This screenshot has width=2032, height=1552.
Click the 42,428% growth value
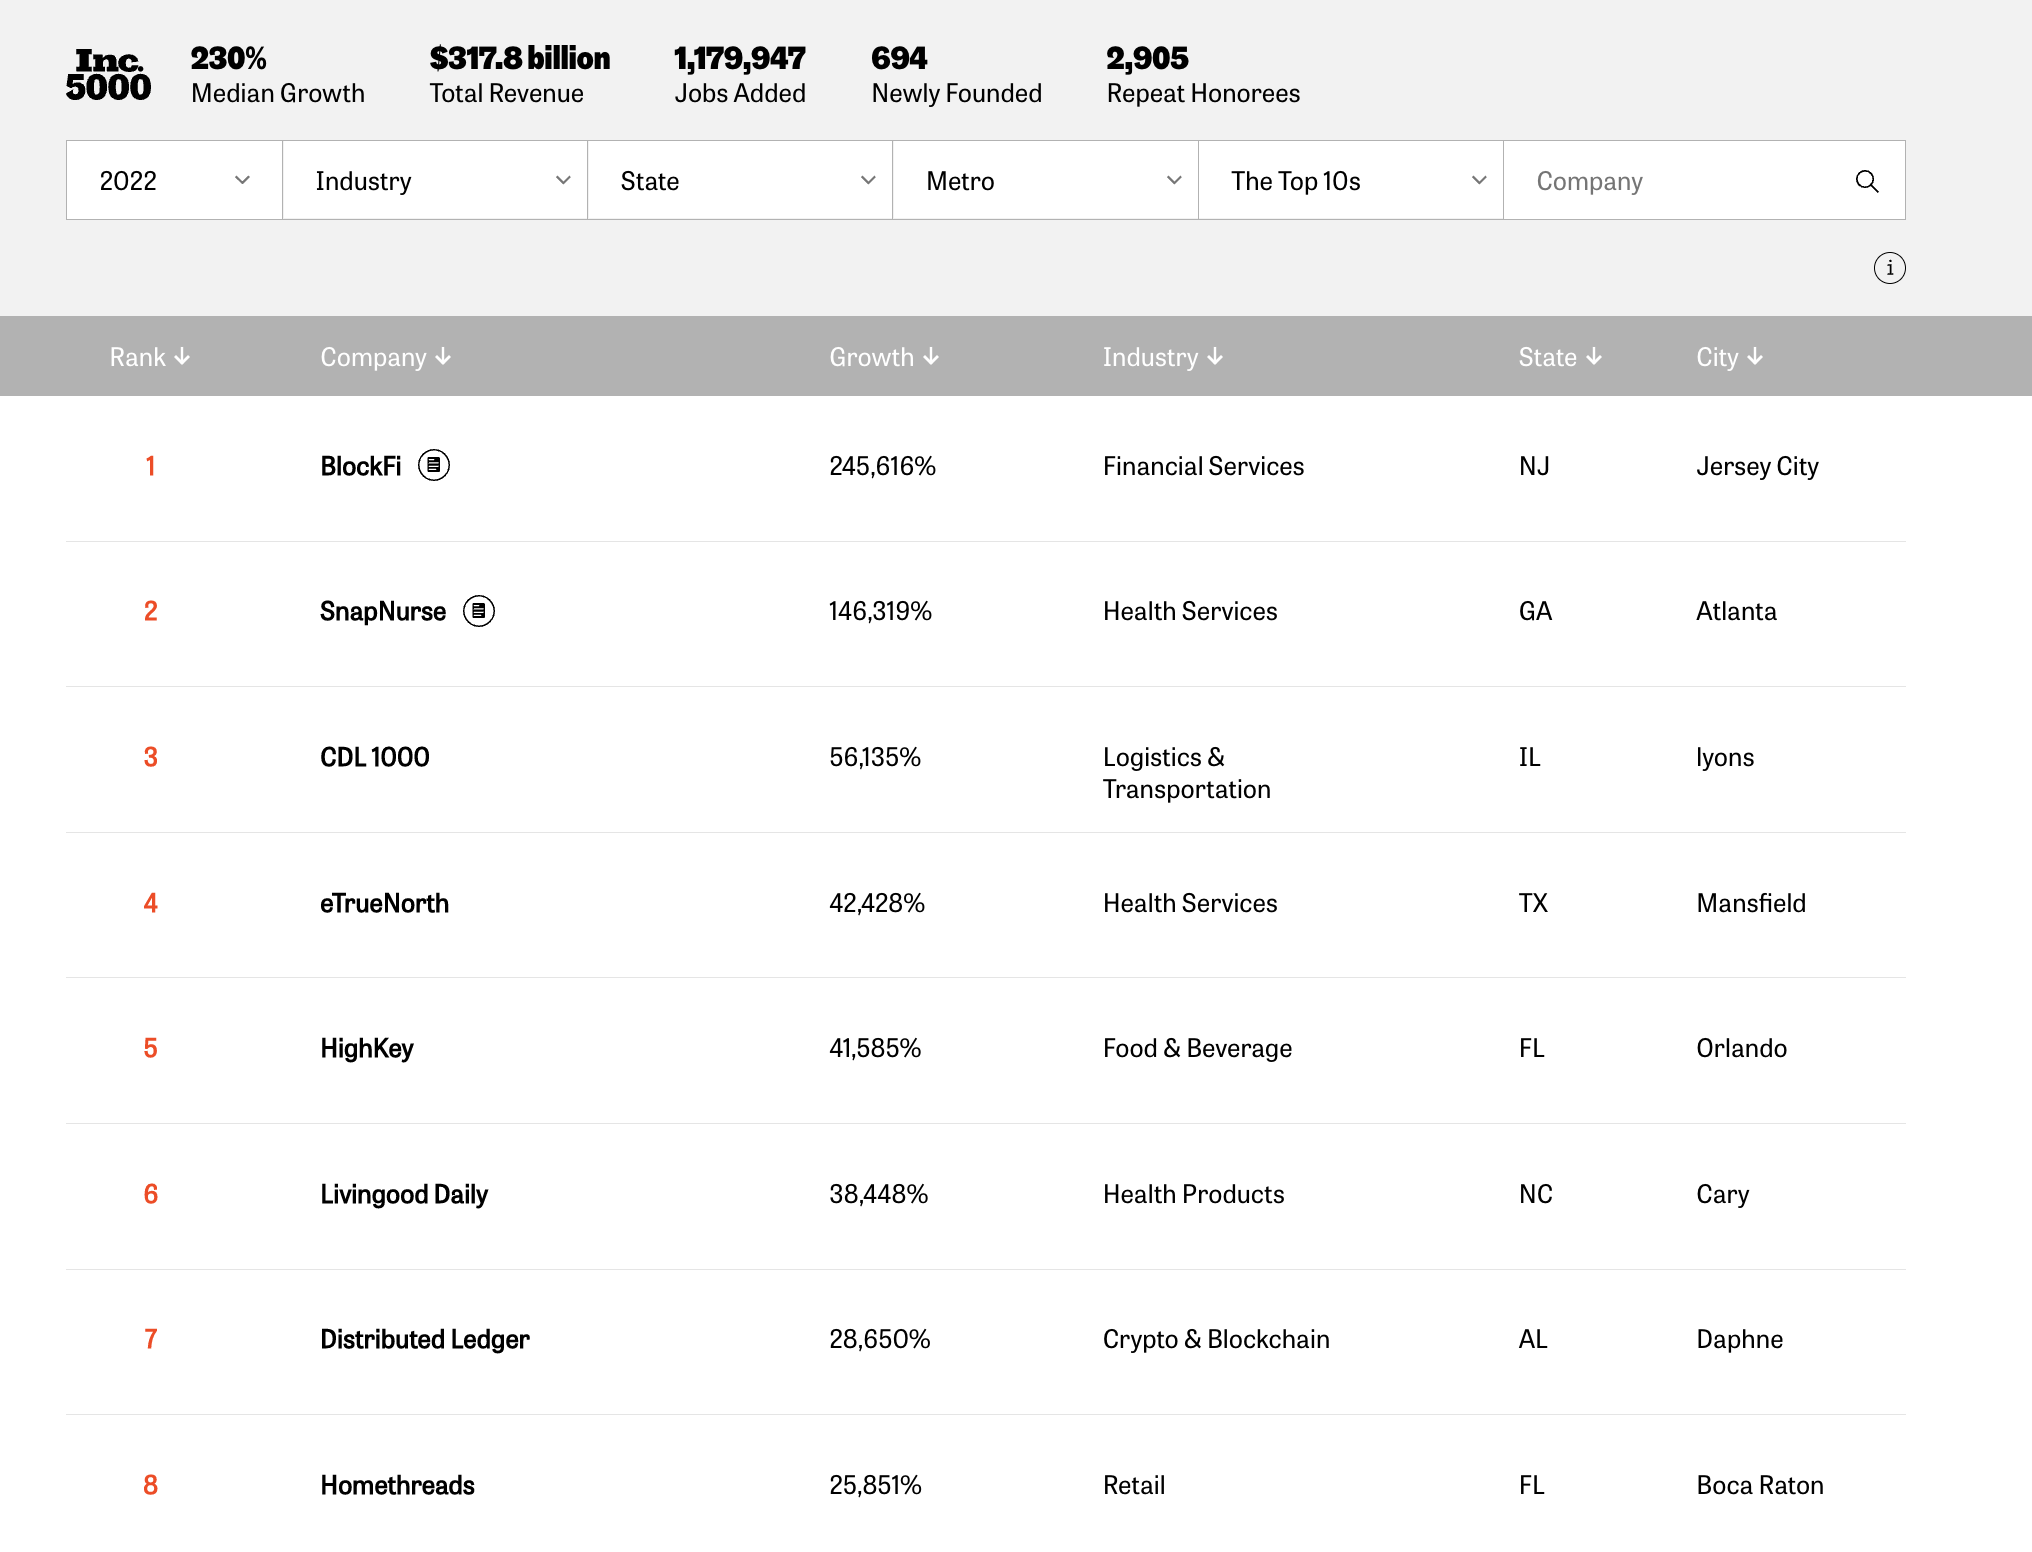[x=877, y=903]
